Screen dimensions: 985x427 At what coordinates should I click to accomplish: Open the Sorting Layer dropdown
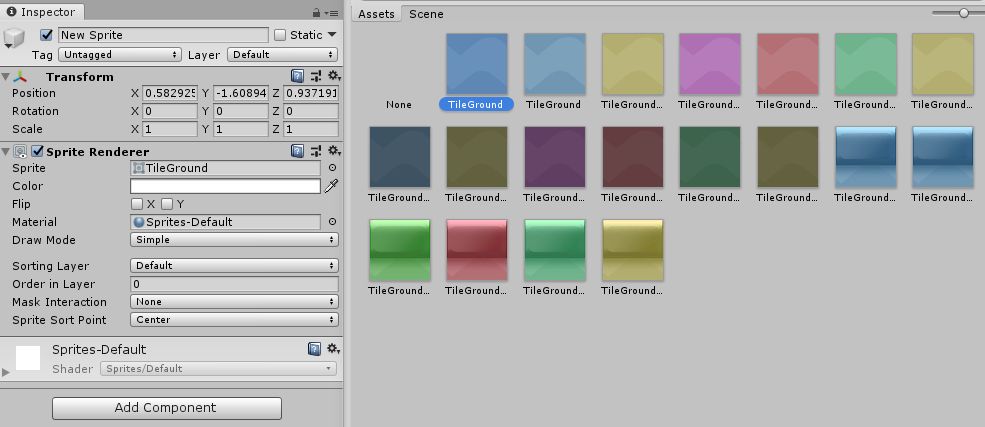(x=234, y=266)
